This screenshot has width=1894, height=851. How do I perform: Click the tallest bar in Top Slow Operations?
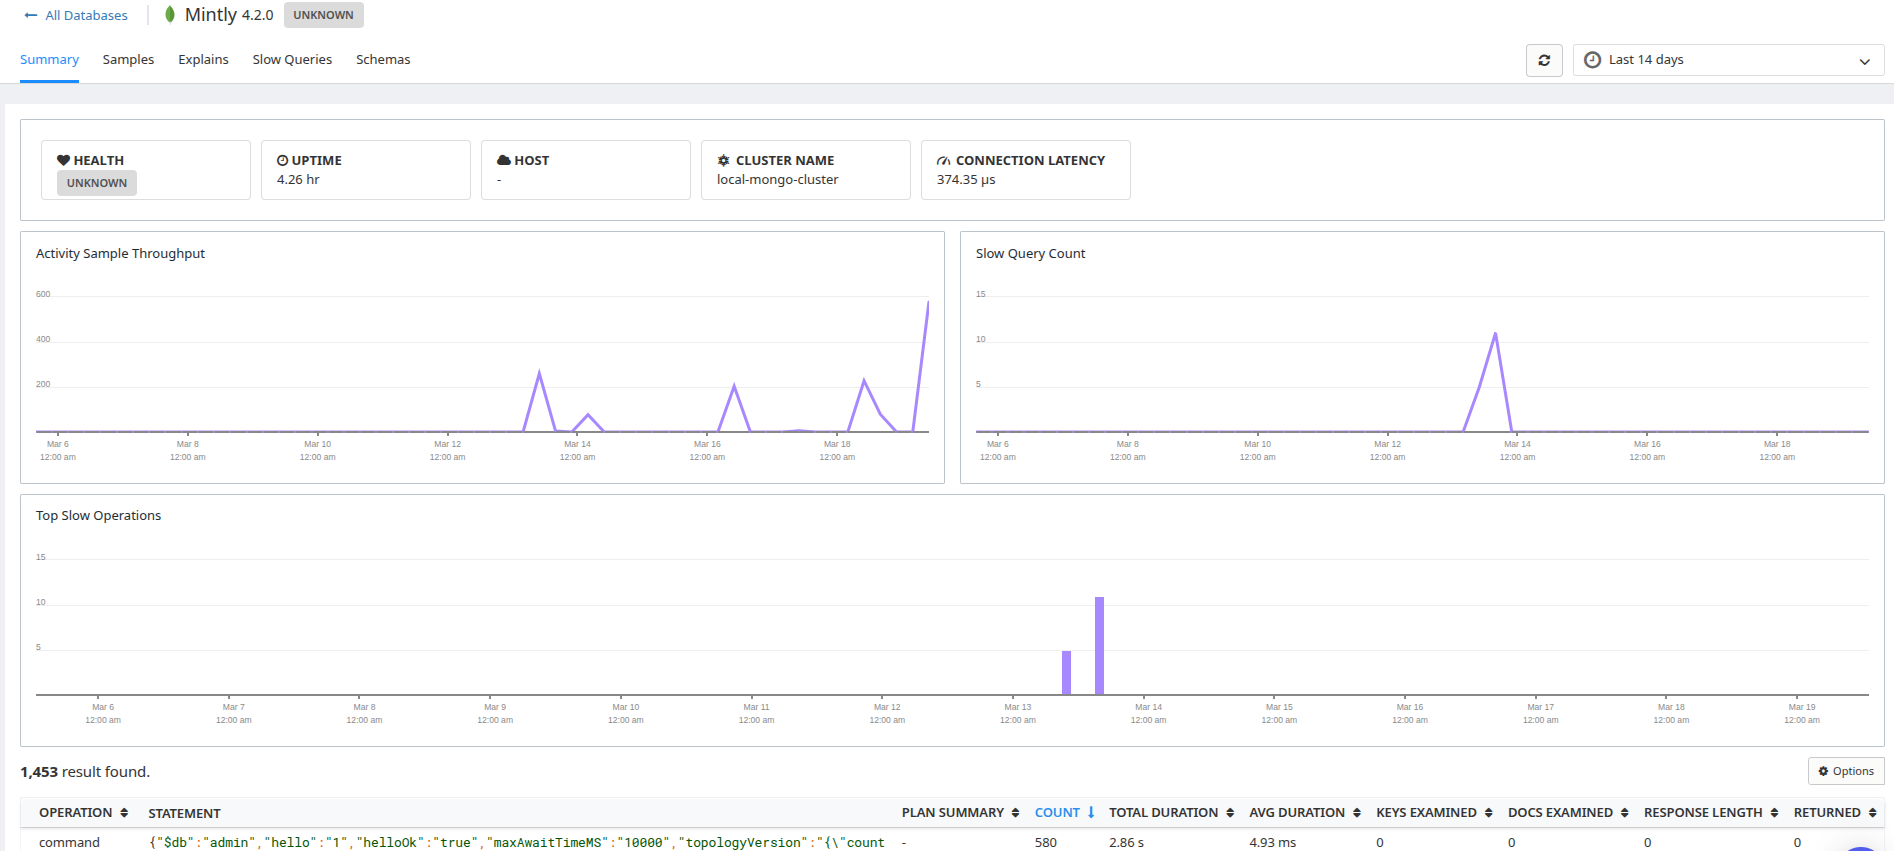click(x=1099, y=645)
